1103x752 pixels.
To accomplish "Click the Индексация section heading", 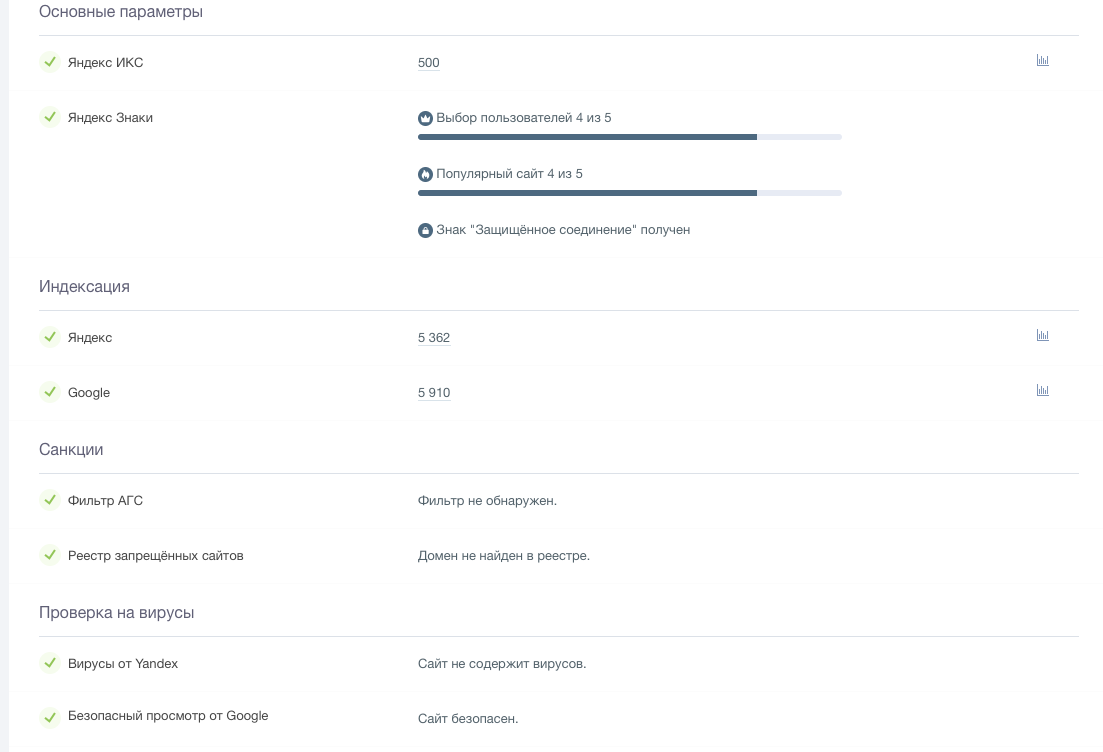I will (x=84, y=286).
